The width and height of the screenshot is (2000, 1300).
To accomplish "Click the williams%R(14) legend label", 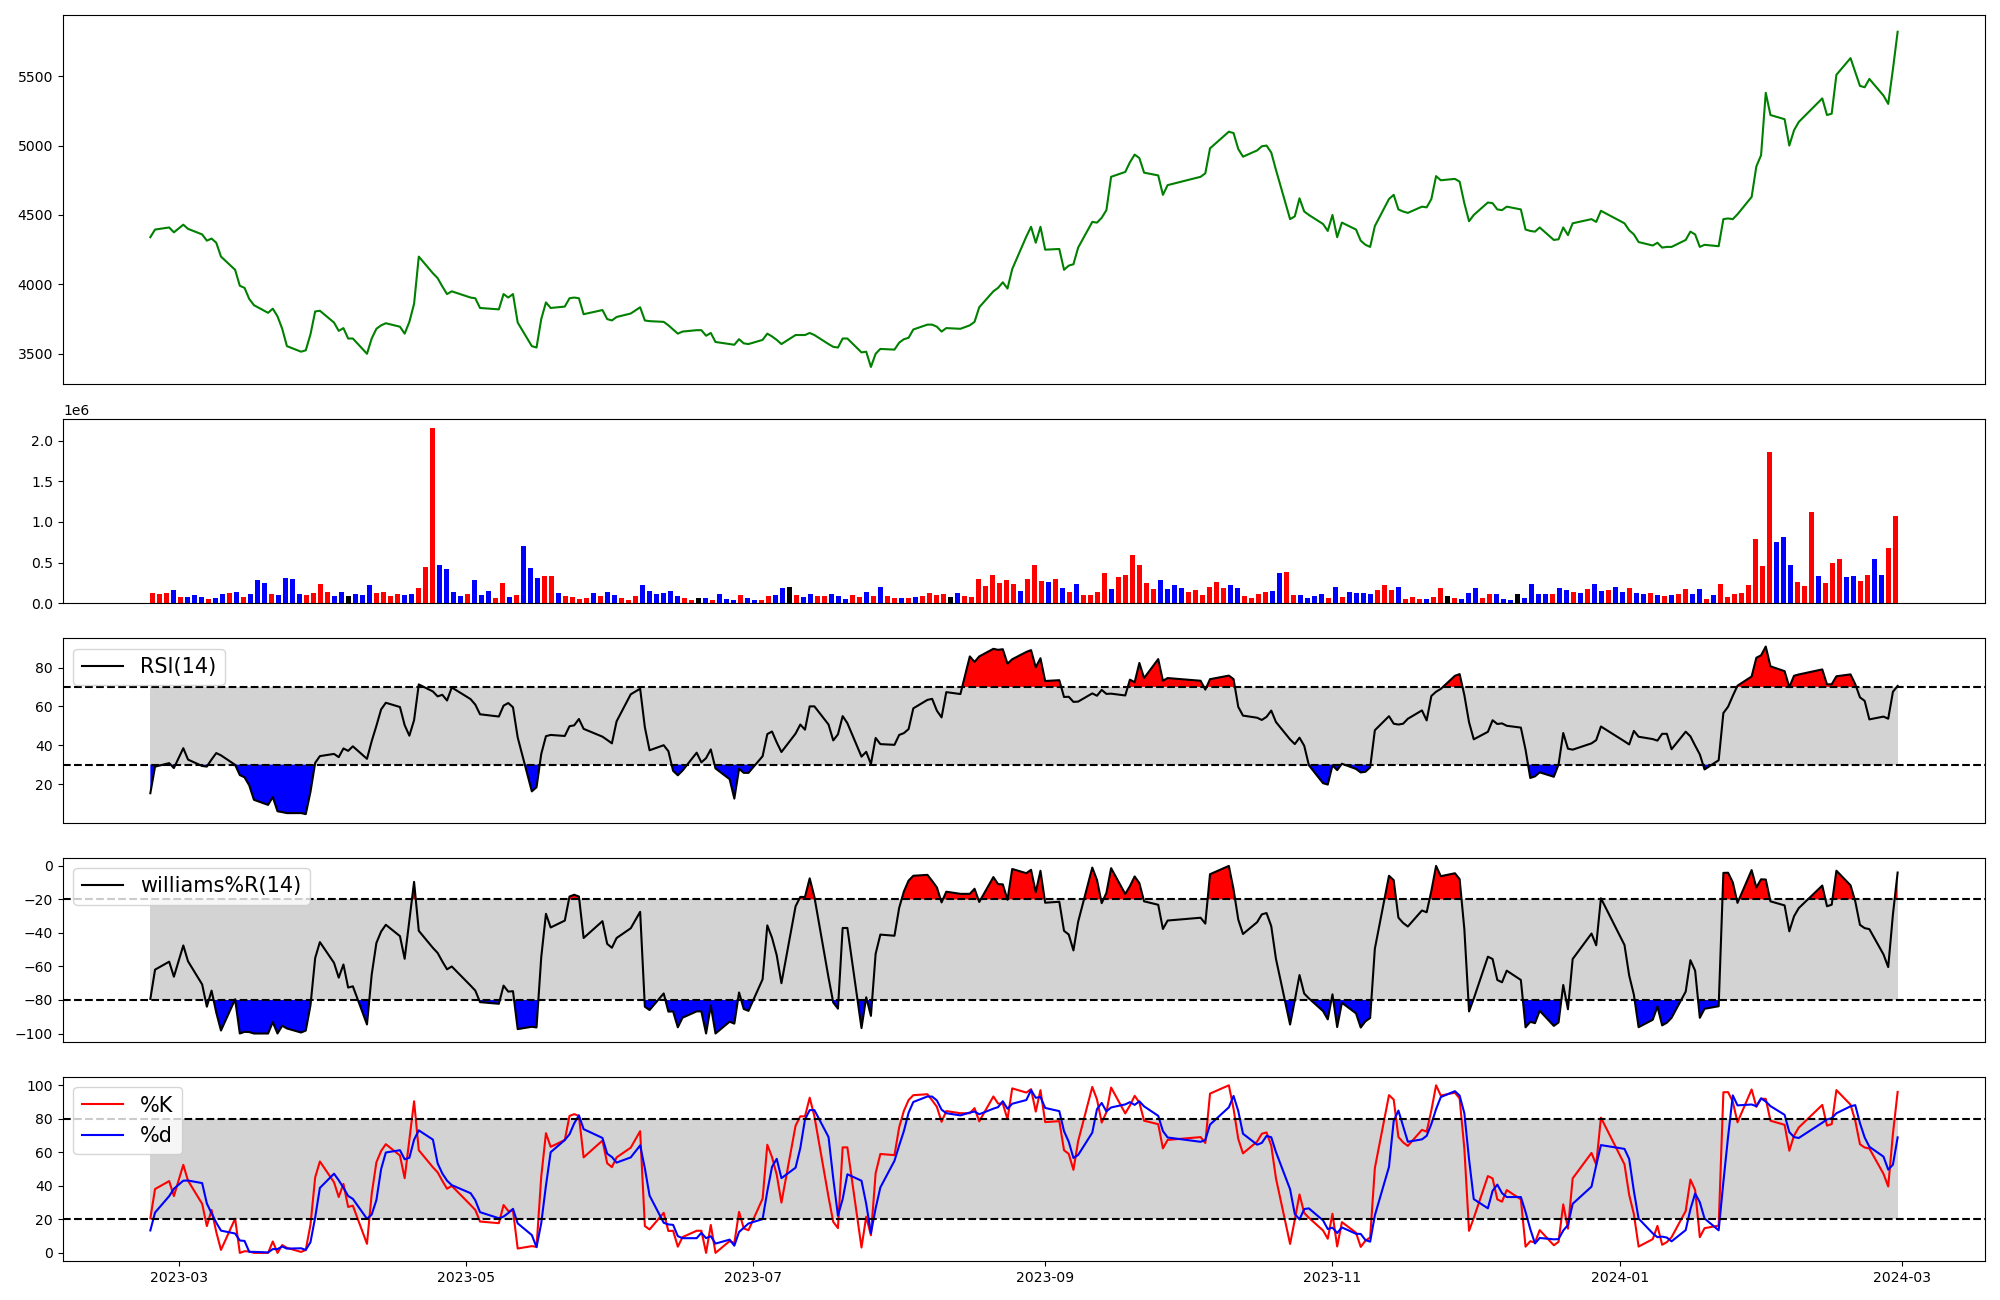I will coord(220,885).
